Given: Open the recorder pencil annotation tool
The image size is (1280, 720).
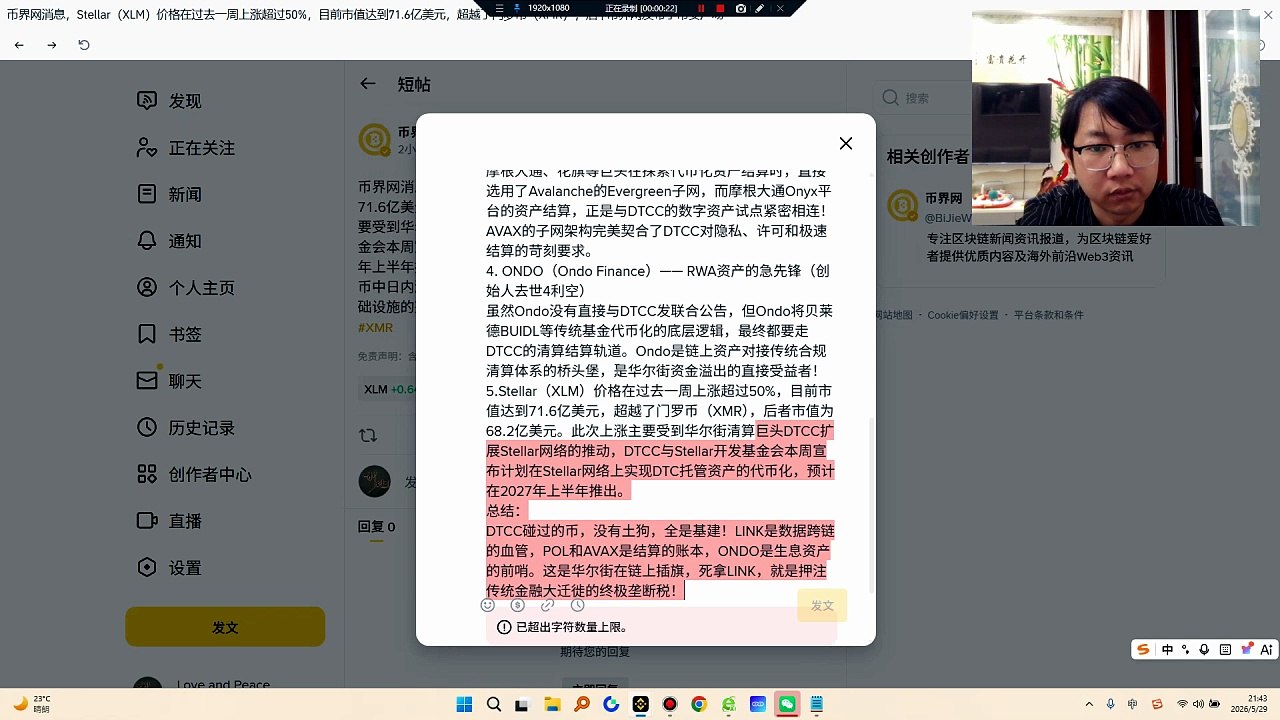Looking at the screenshot, I should tap(760, 8).
